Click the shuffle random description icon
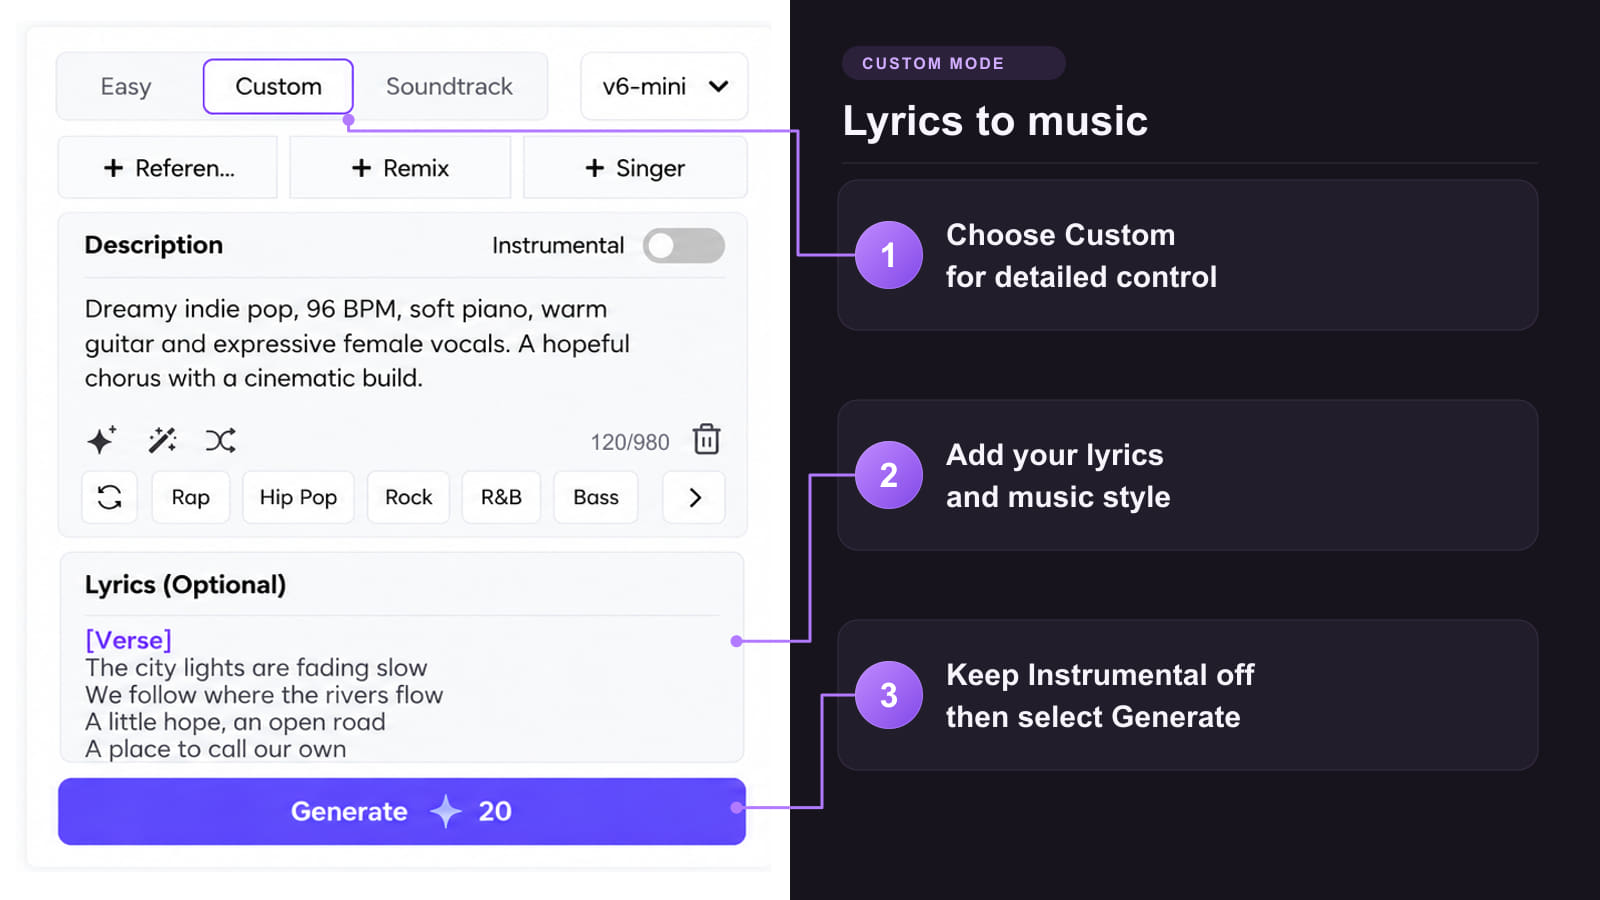1600x900 pixels. pyautogui.click(x=220, y=440)
